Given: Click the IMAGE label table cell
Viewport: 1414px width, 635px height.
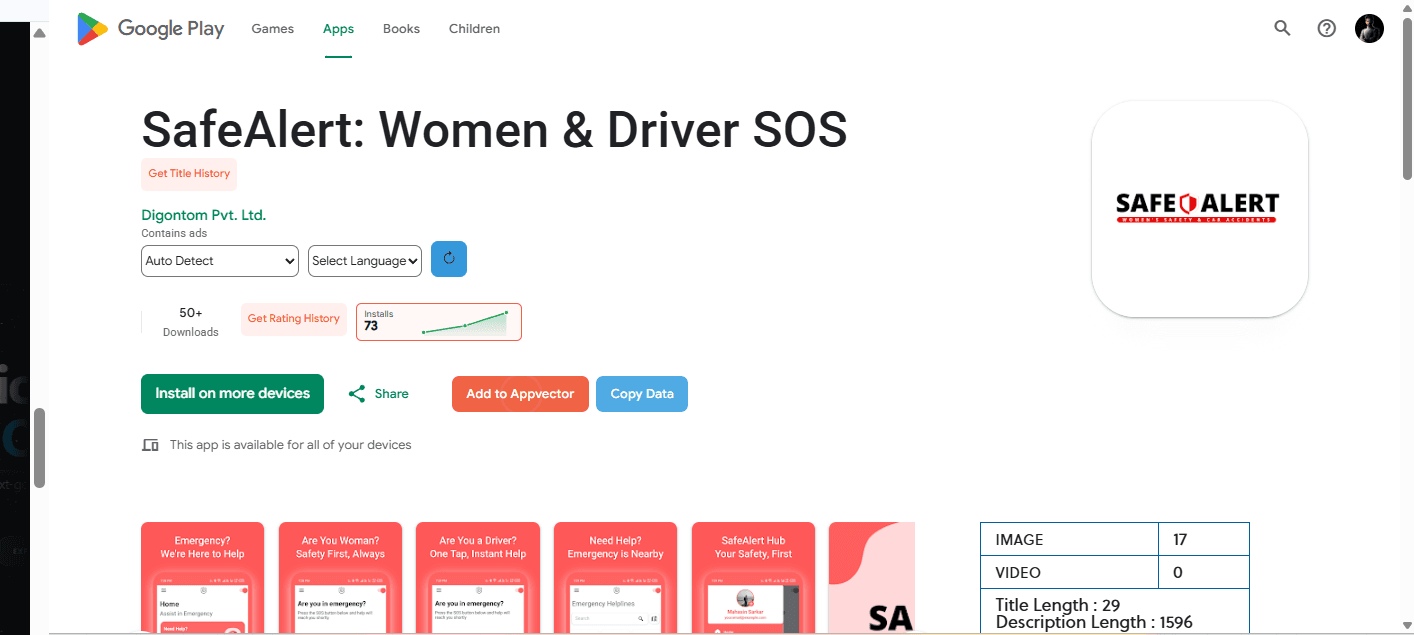Looking at the screenshot, I should click(x=1069, y=540).
